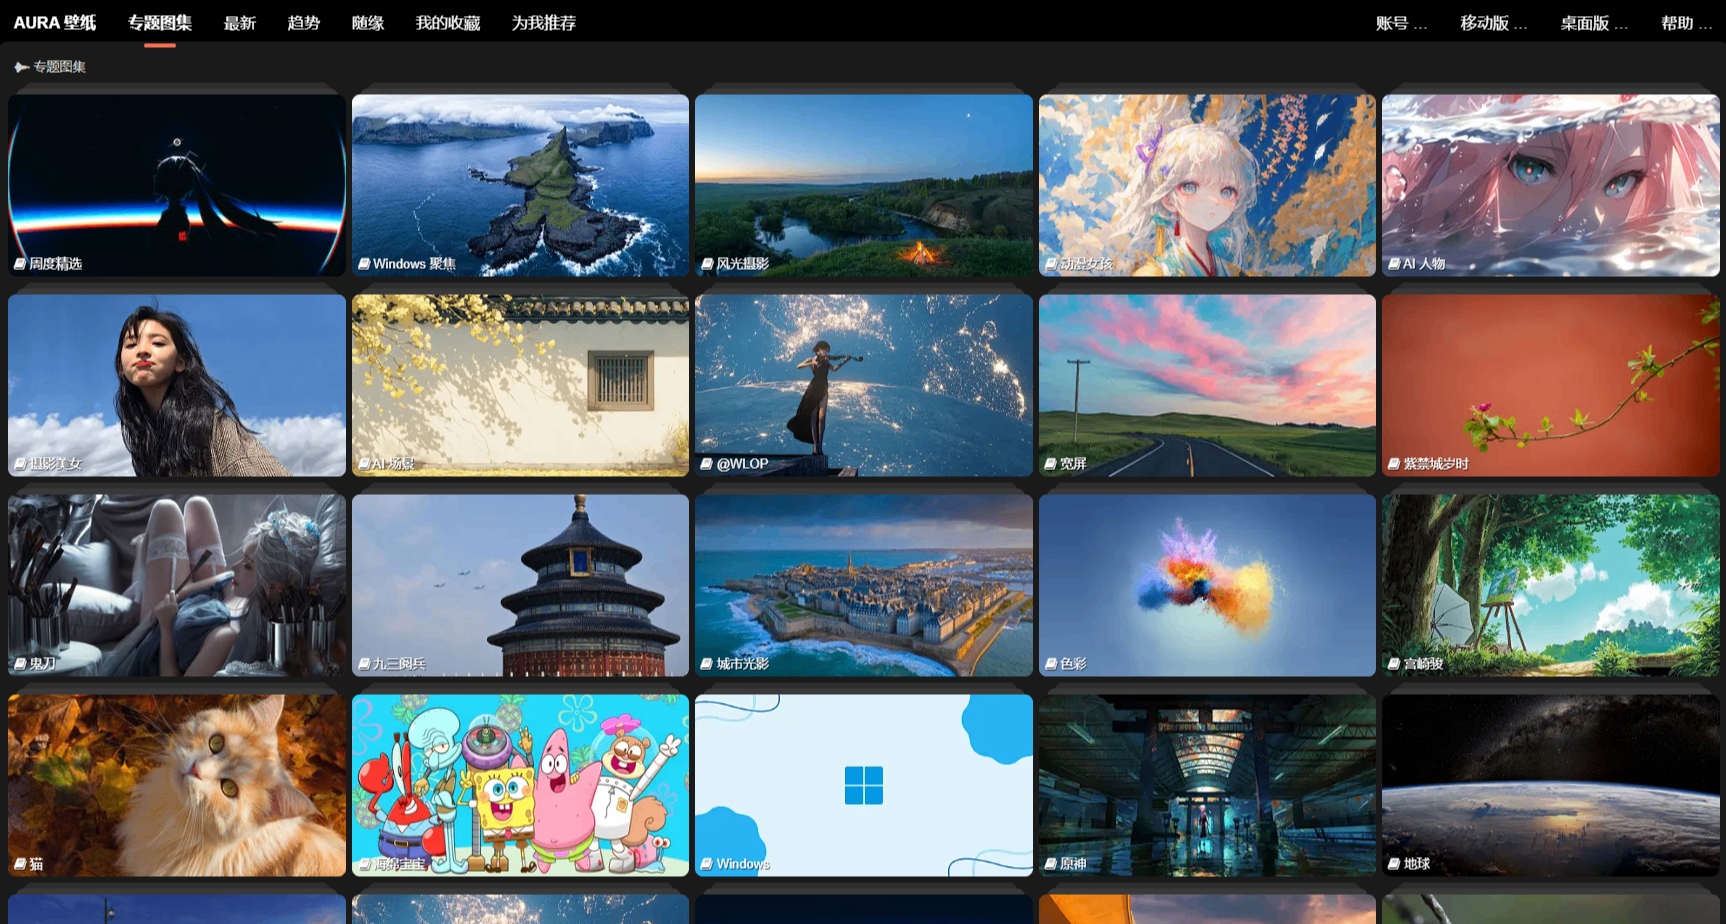This screenshot has width=1726, height=924.
Task: Expand the 移动版 dropdown menu
Action: (x=1492, y=23)
